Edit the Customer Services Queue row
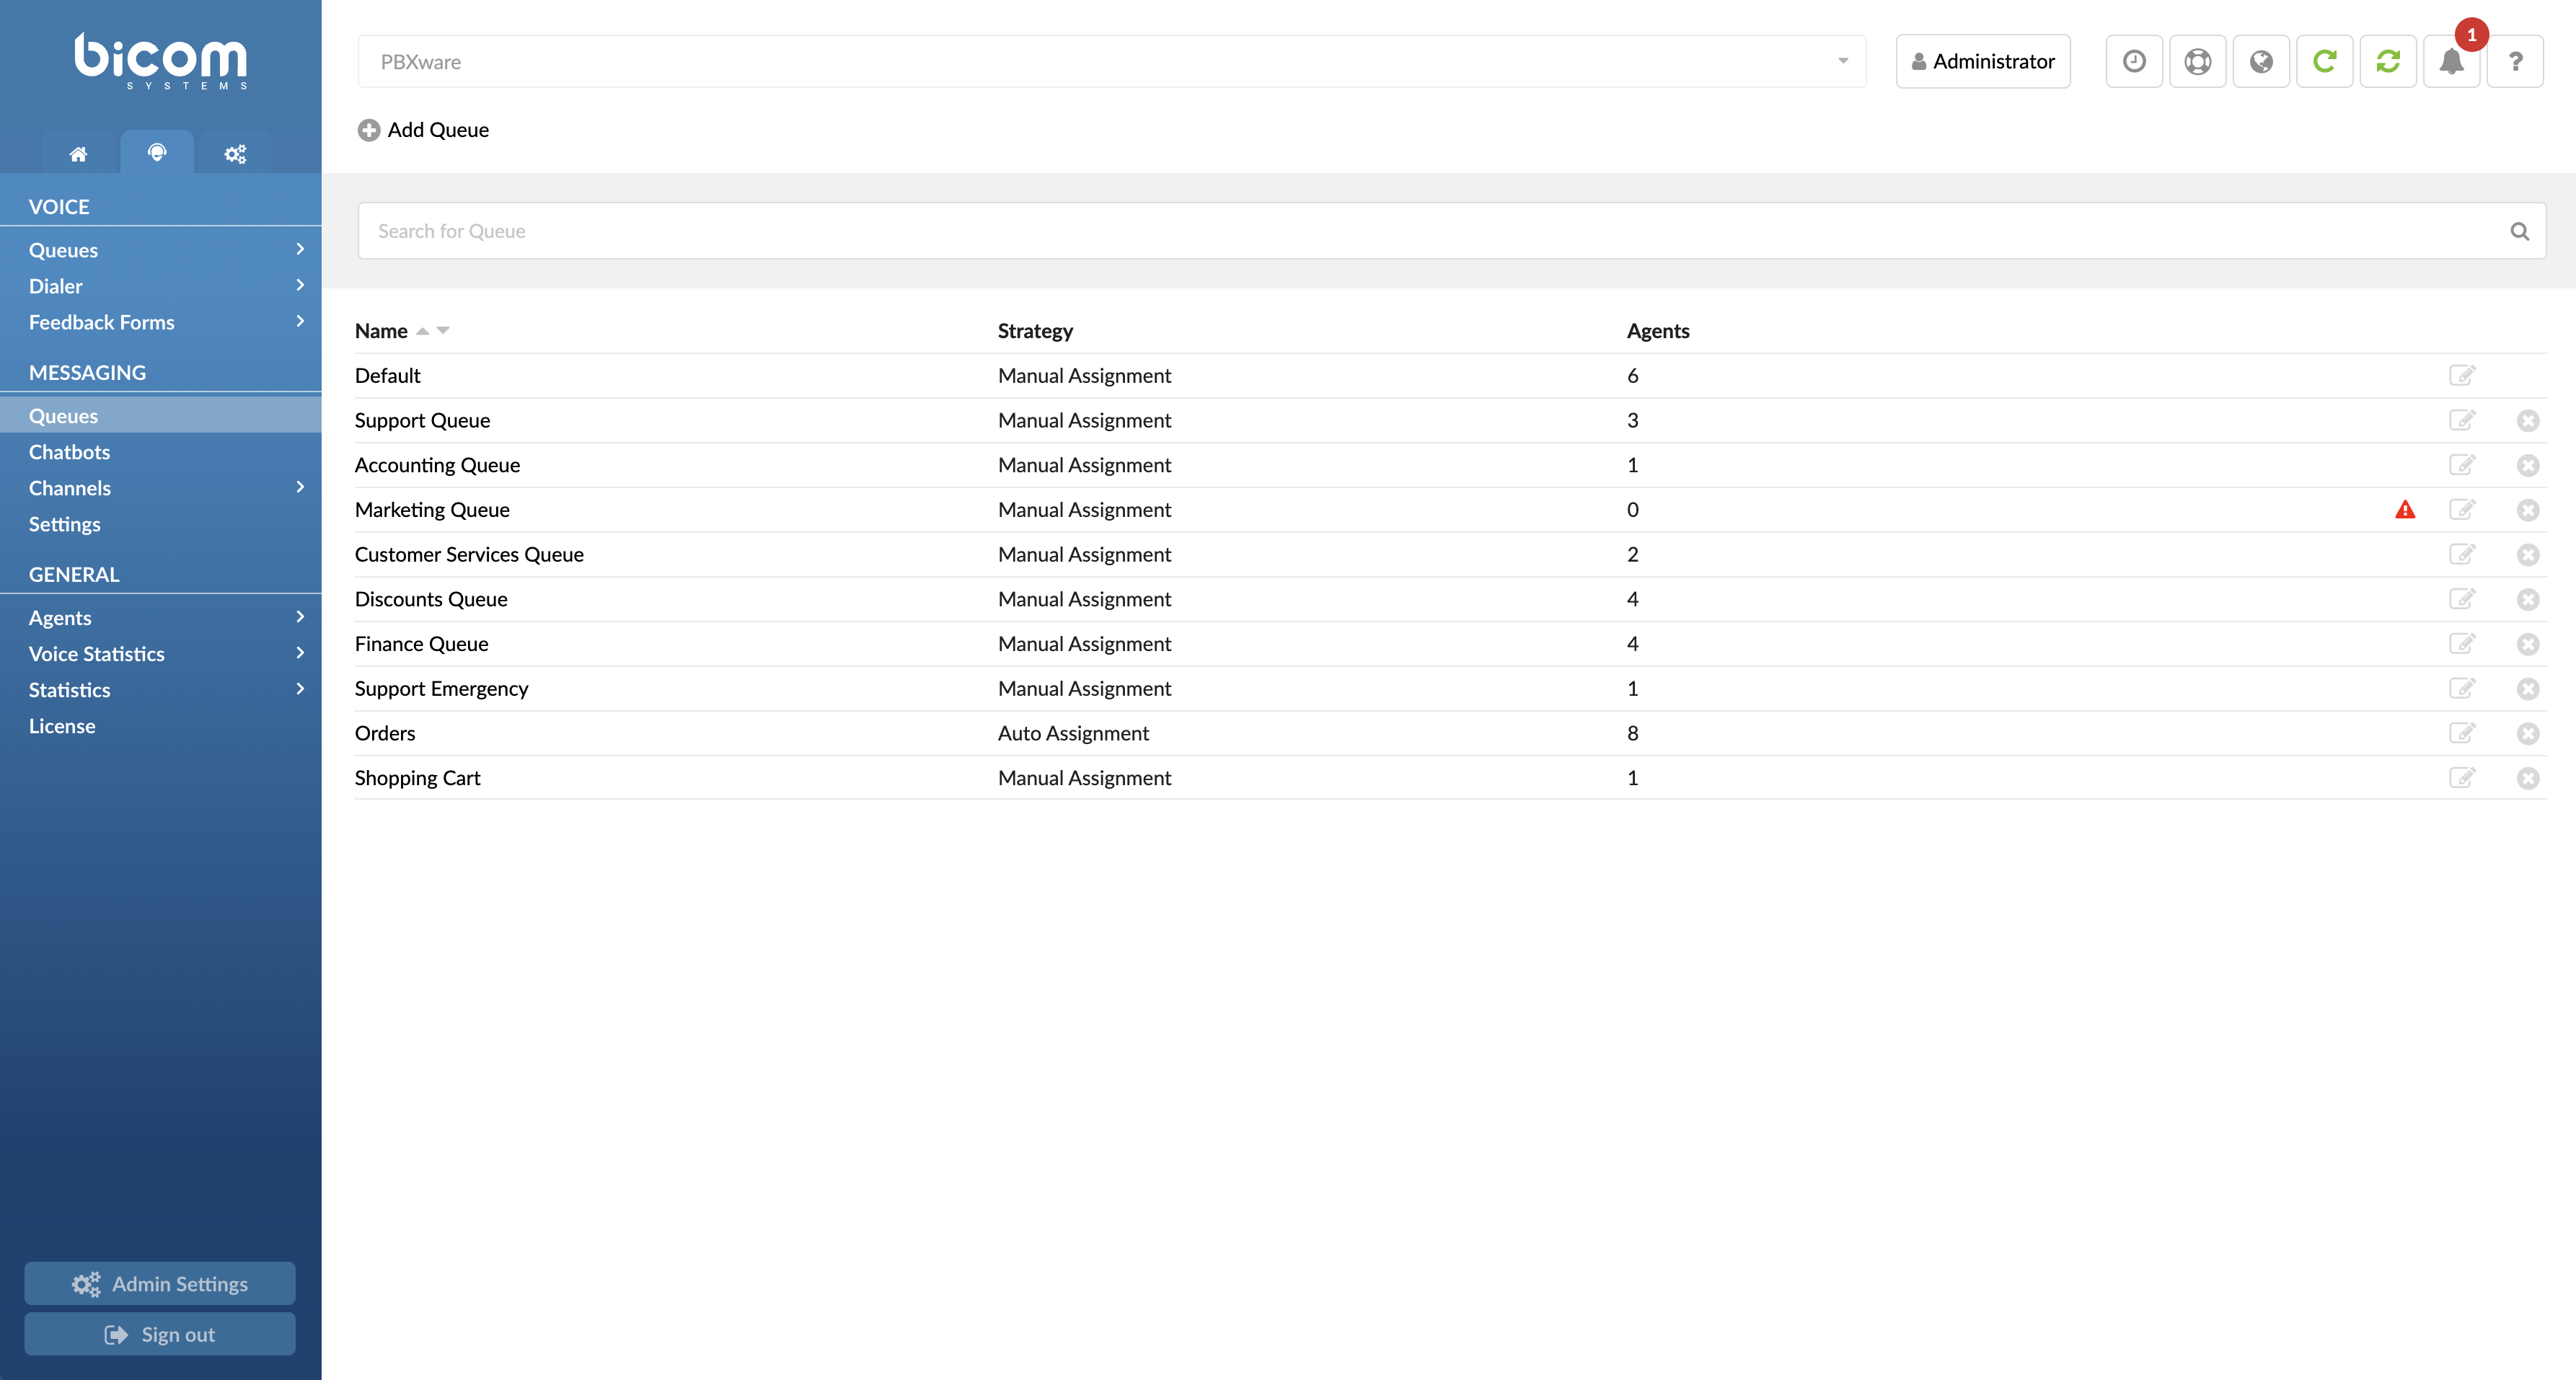This screenshot has width=2576, height=1380. tap(2462, 554)
